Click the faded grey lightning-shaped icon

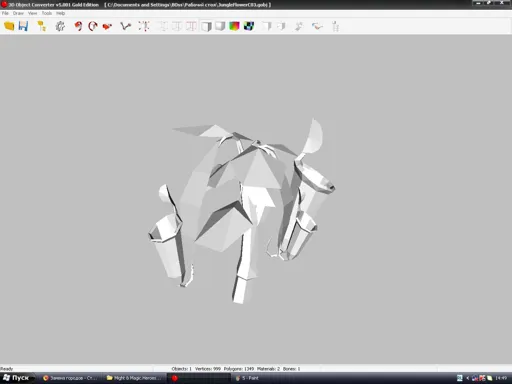[x=299, y=26]
